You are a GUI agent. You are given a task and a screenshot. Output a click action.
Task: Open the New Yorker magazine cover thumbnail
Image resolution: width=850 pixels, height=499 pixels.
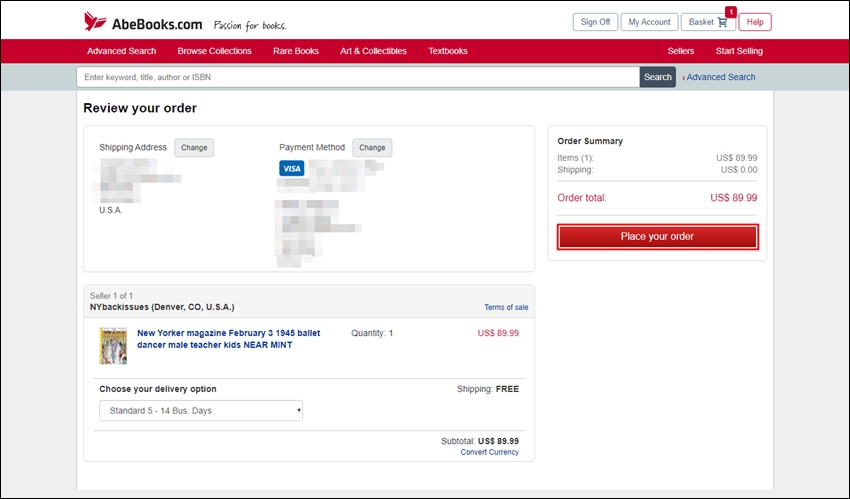tap(113, 346)
